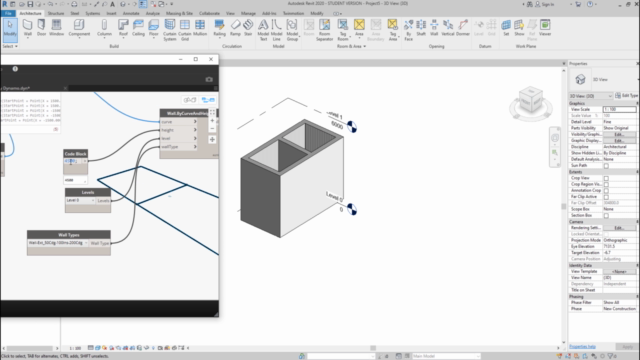The width and height of the screenshot is (640, 360).
Task: Activate the Railing tool
Action: pyautogui.click(x=219, y=28)
